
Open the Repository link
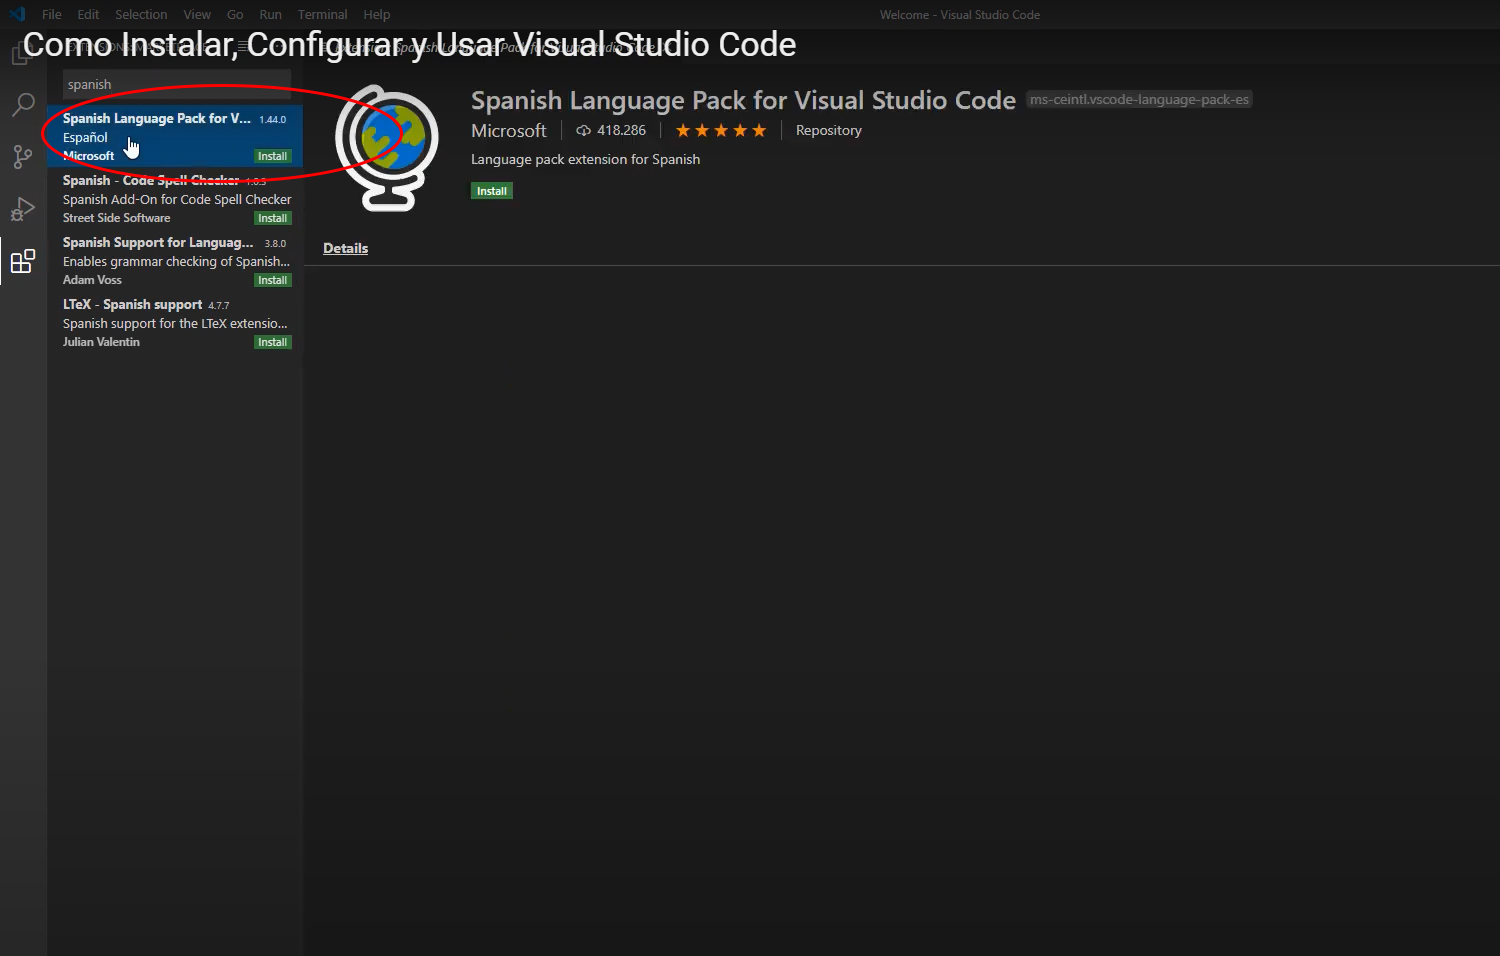coord(828,131)
